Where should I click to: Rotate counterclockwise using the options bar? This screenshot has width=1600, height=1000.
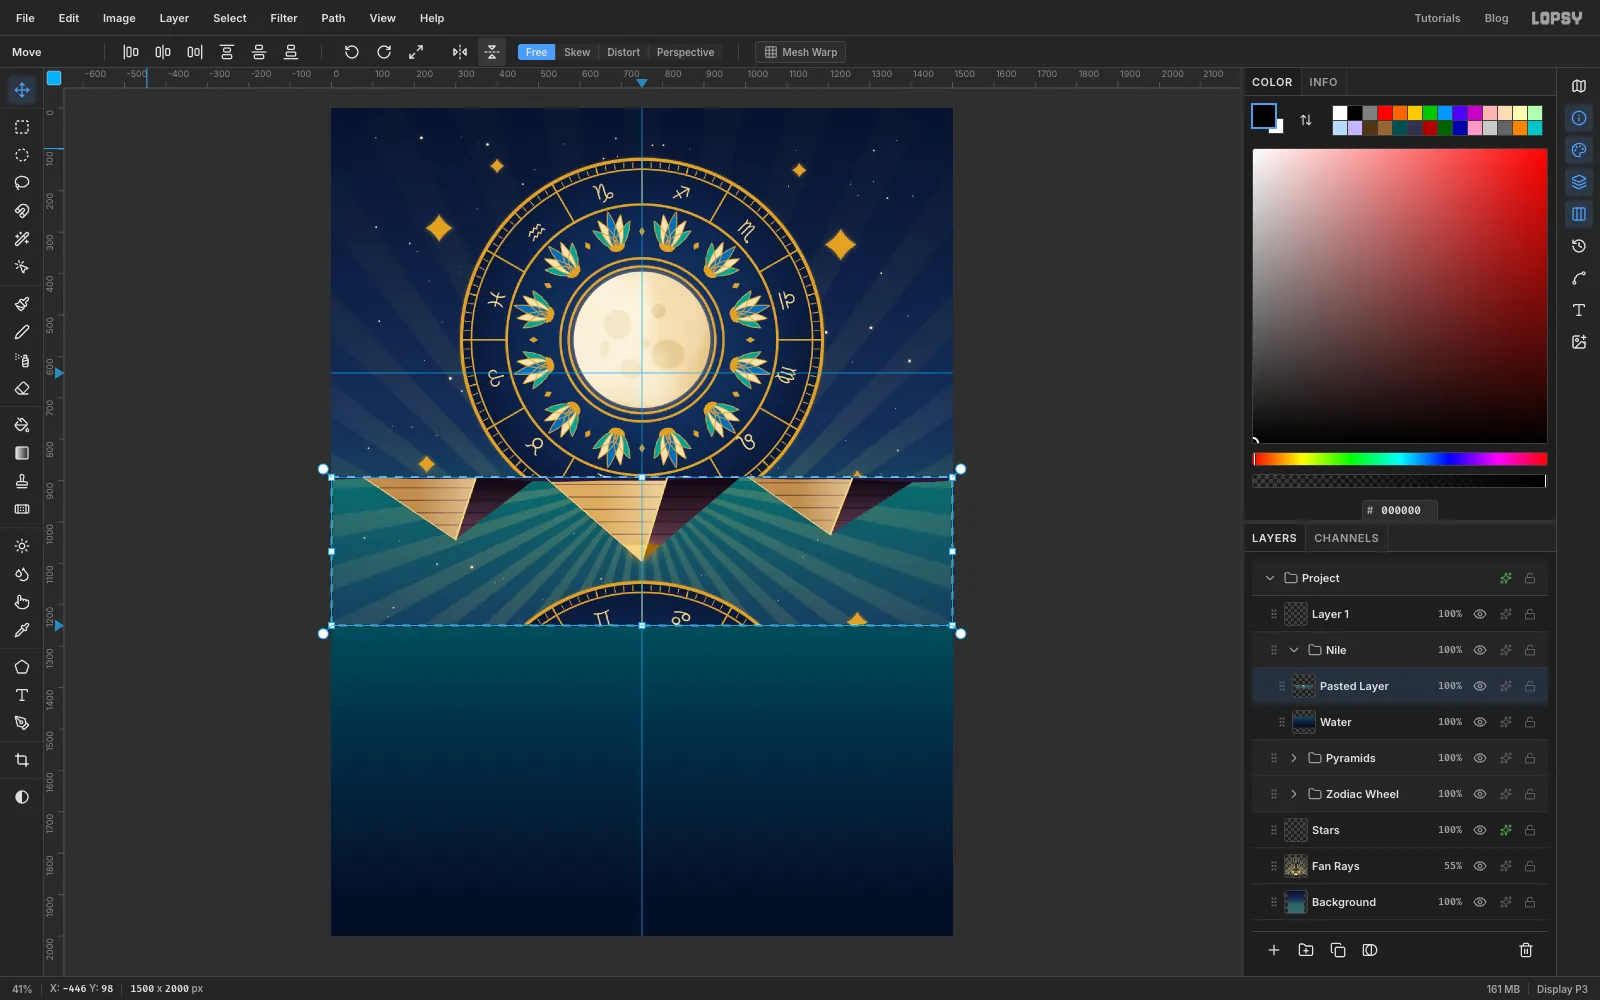coord(351,52)
